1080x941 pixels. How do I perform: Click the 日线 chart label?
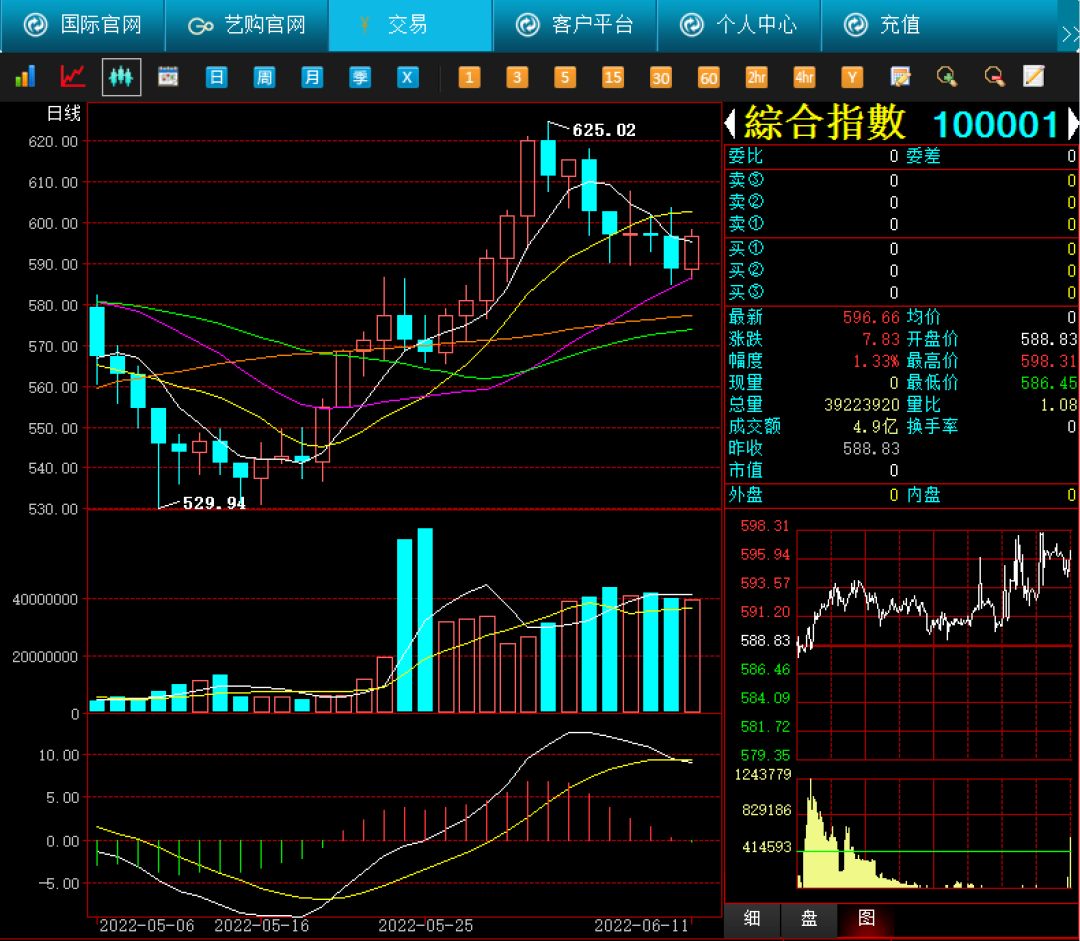tap(63, 114)
